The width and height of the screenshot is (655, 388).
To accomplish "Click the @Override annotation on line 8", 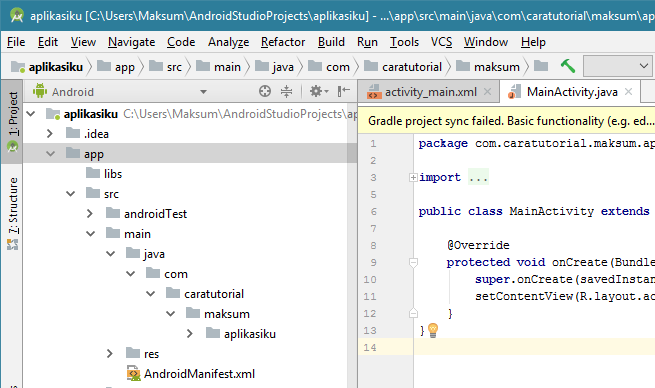I will 478,245.
